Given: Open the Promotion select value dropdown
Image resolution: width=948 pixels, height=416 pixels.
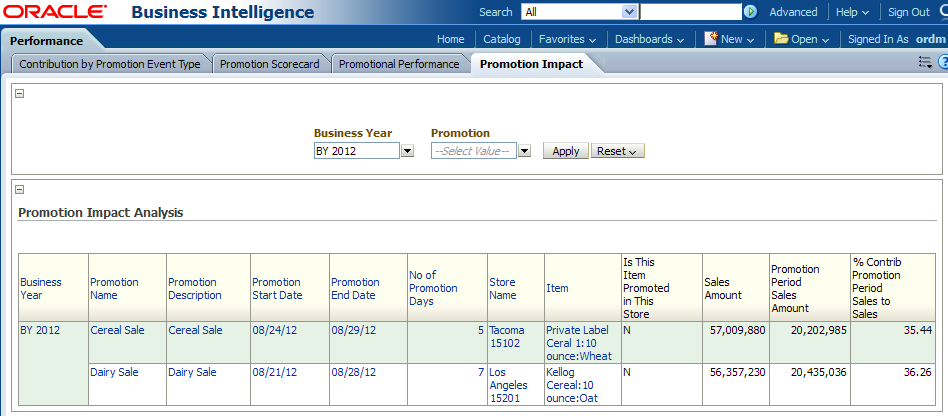Looking at the screenshot, I should pyautogui.click(x=524, y=151).
